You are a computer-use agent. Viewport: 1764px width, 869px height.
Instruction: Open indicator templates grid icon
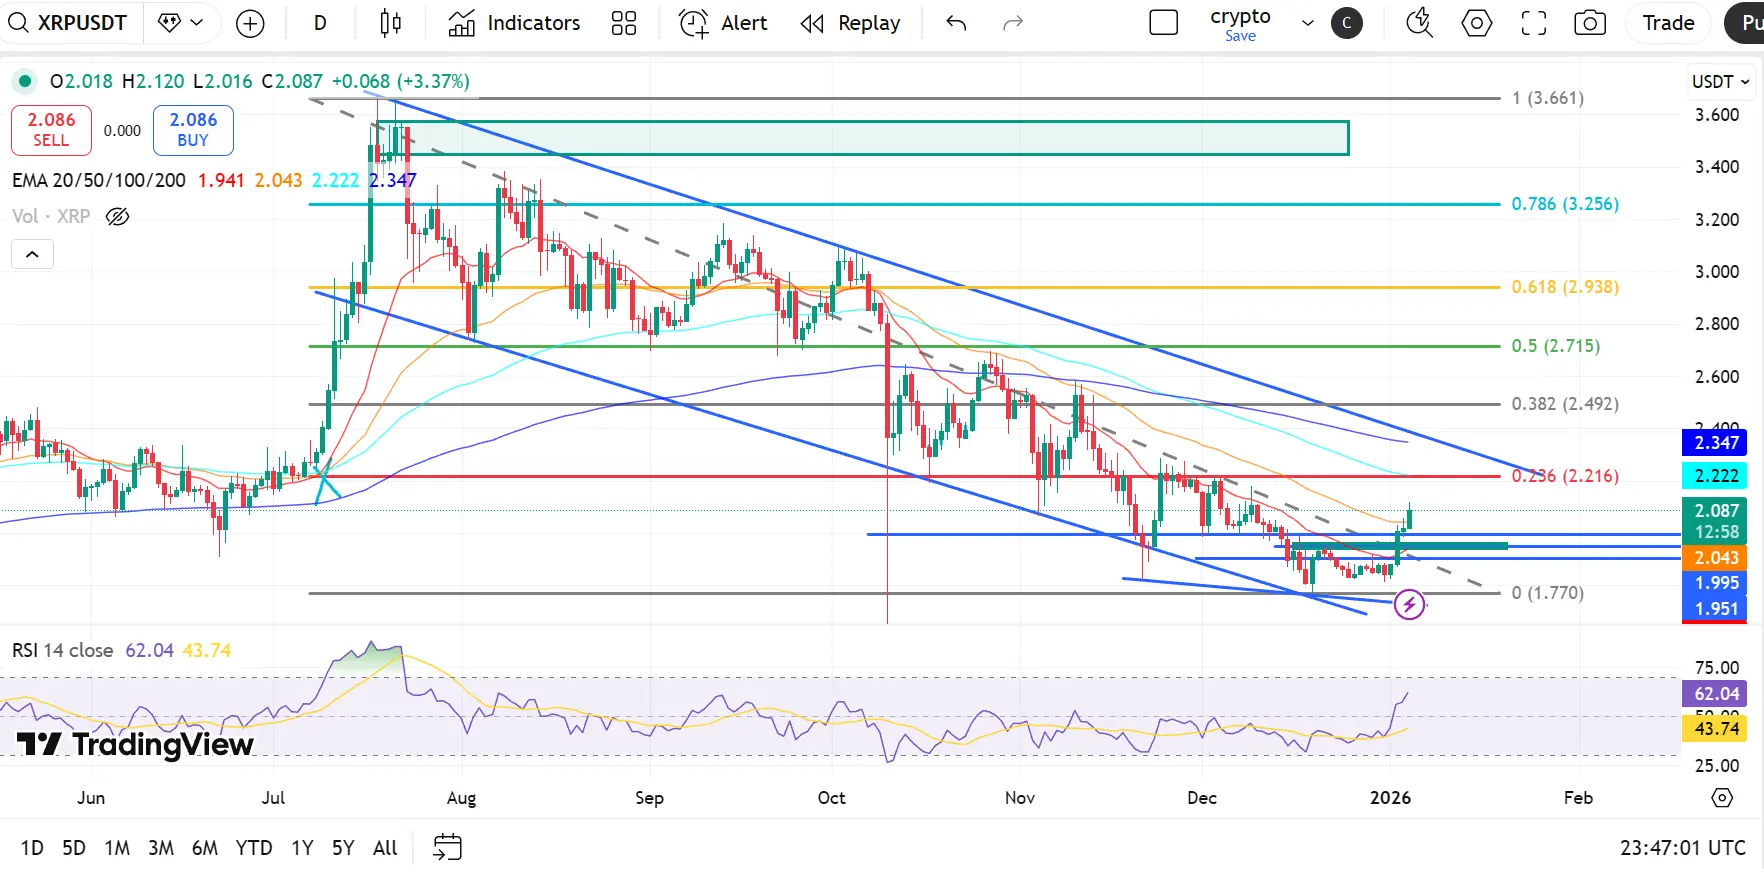pos(624,23)
